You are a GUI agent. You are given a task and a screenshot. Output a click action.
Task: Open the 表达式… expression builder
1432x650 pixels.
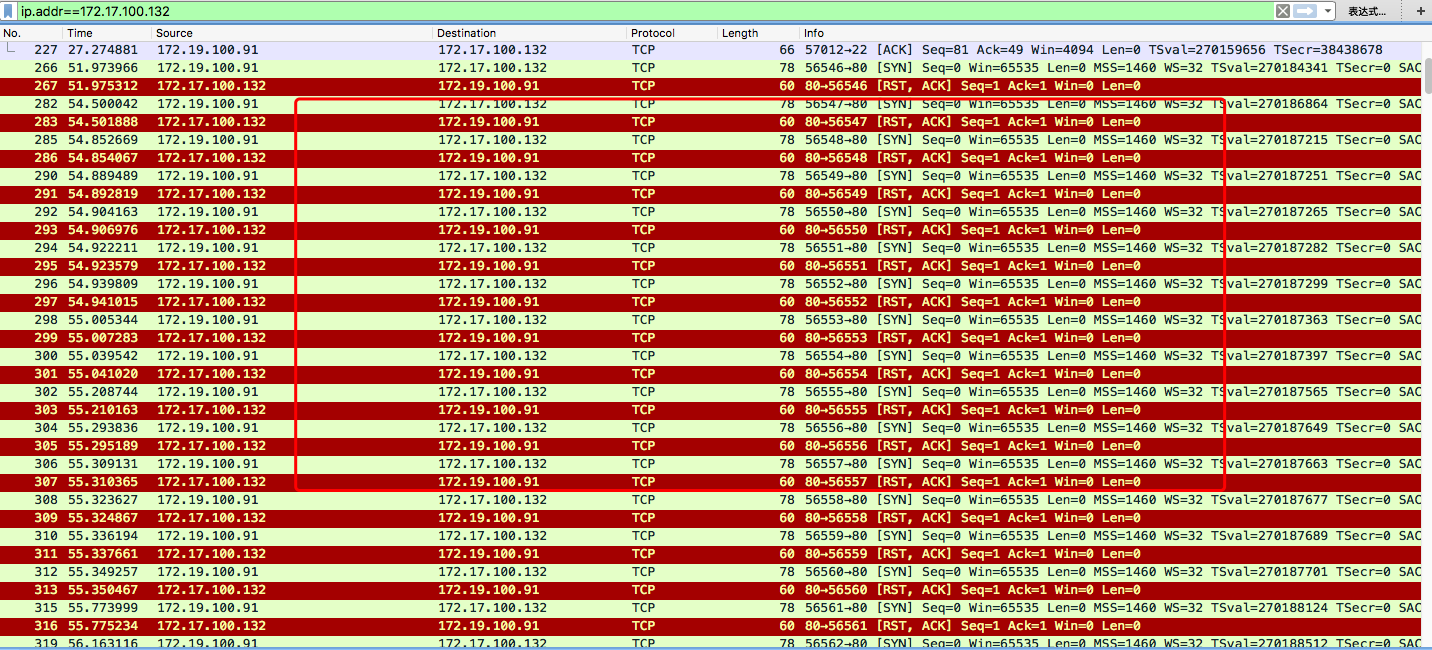coord(1367,11)
